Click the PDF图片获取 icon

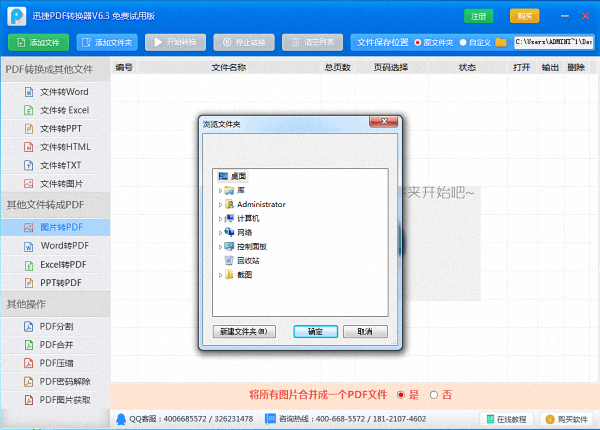pos(29,400)
